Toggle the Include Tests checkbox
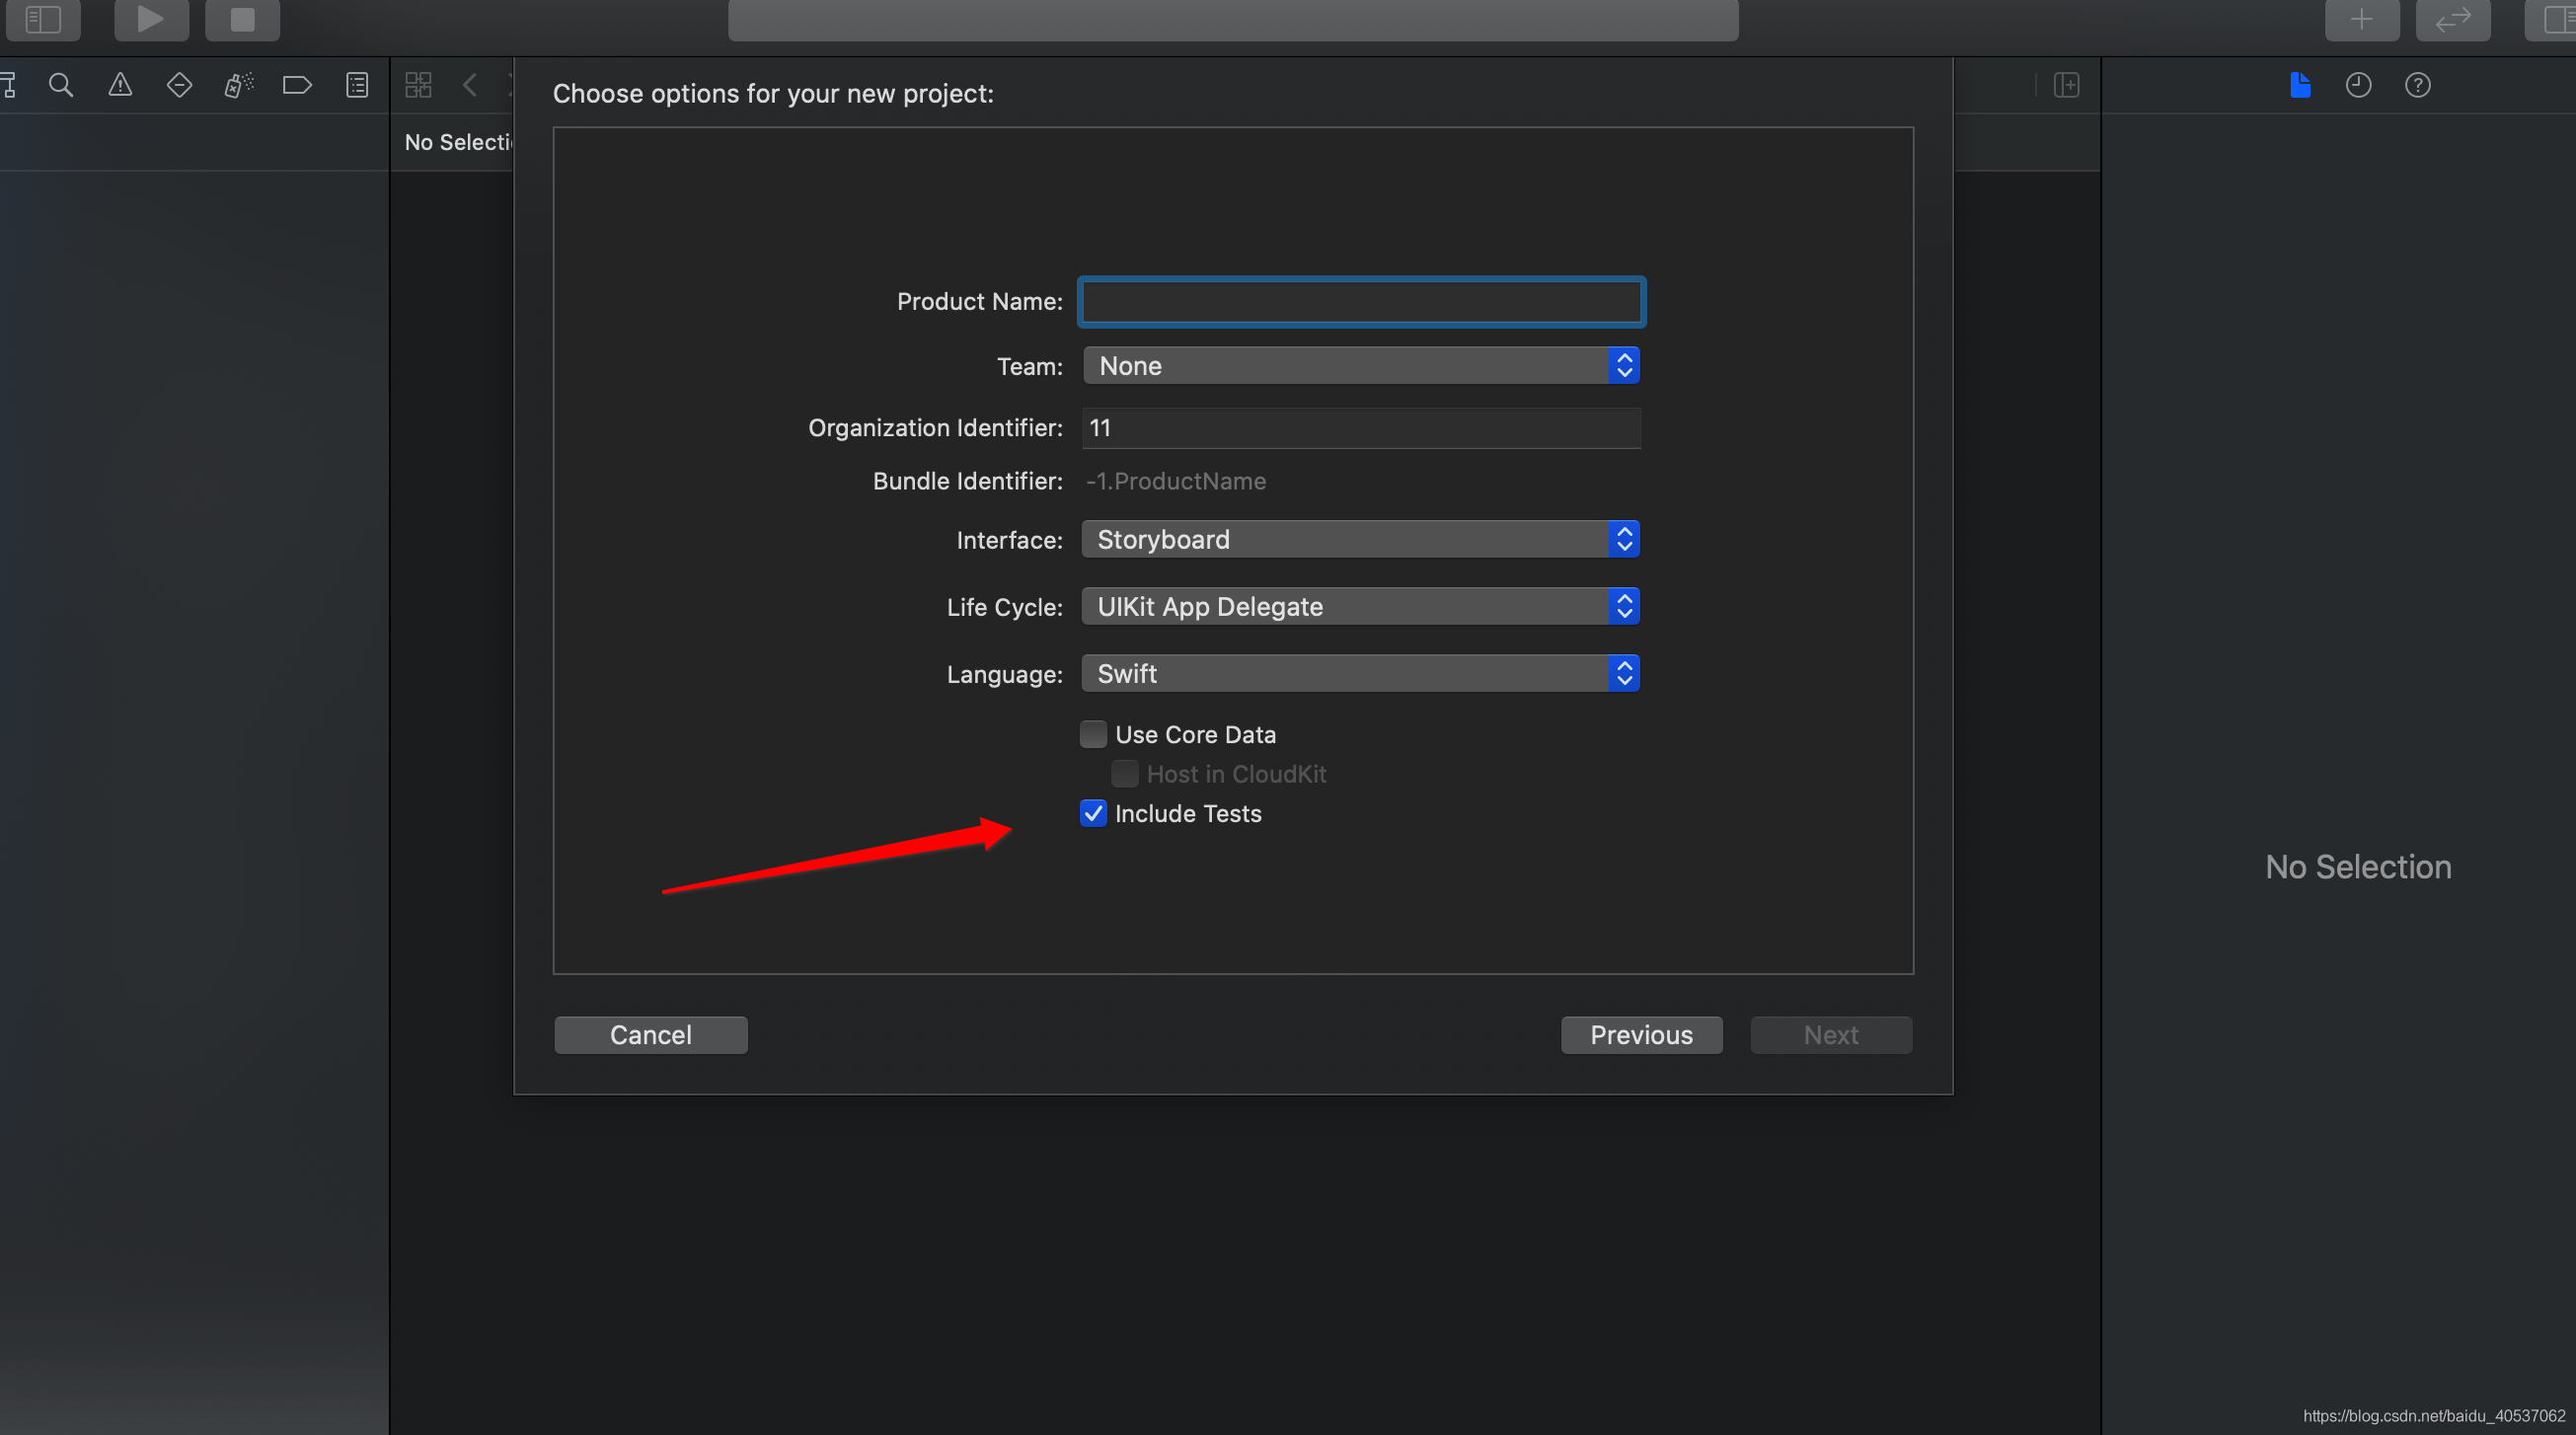This screenshot has height=1435, width=2576. [x=1092, y=813]
